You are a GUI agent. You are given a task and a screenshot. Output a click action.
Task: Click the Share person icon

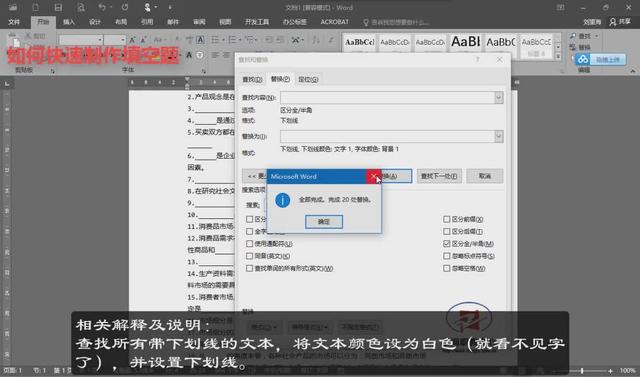[613, 22]
